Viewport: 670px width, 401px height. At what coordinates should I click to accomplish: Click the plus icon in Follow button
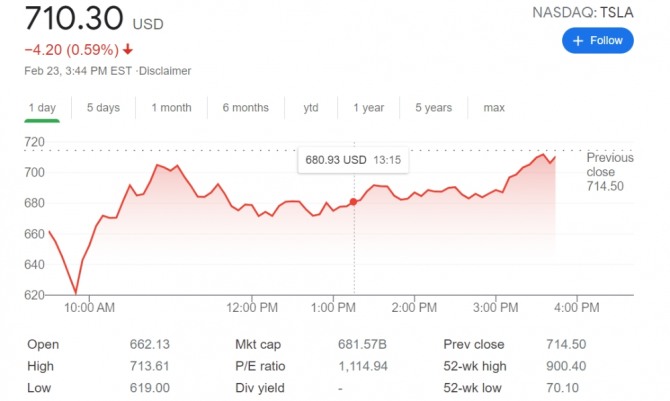[x=579, y=41]
